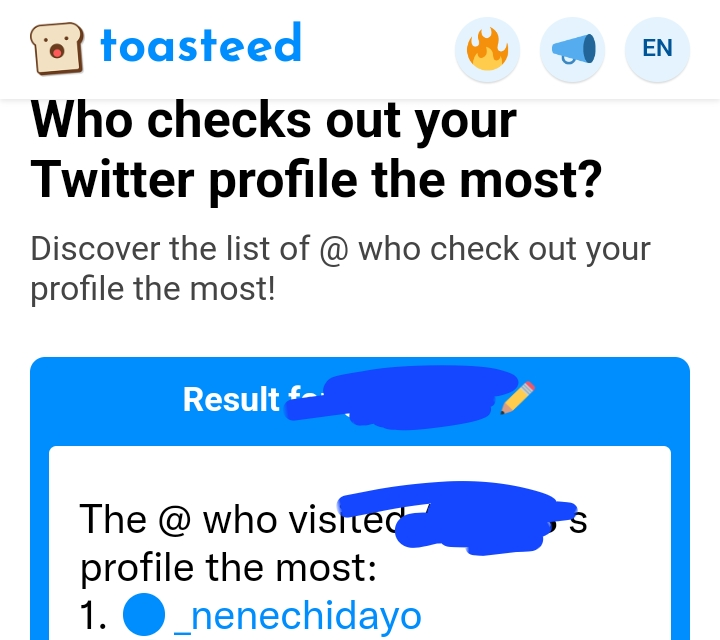Open the _nenechidayo profile link

(298, 616)
